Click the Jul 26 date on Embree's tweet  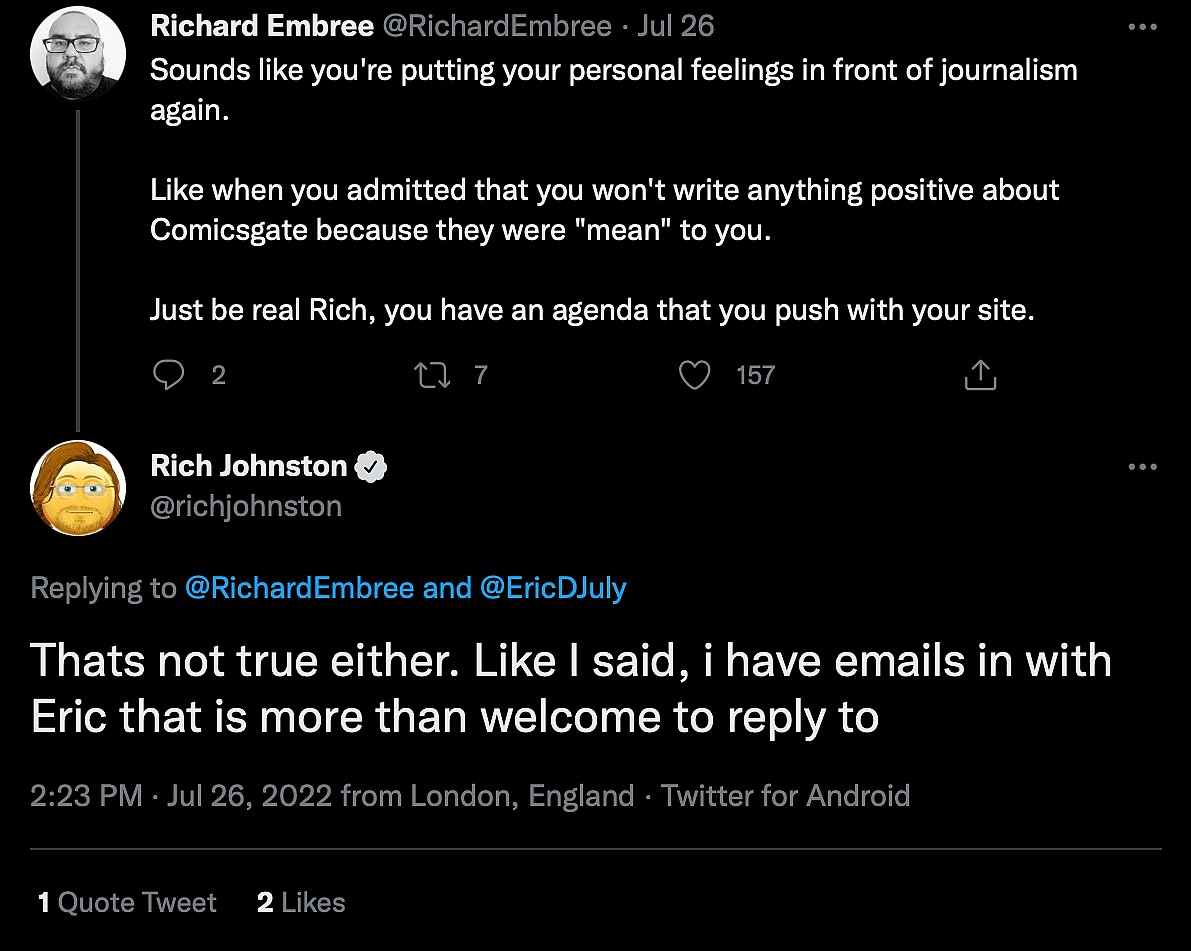pos(676,26)
